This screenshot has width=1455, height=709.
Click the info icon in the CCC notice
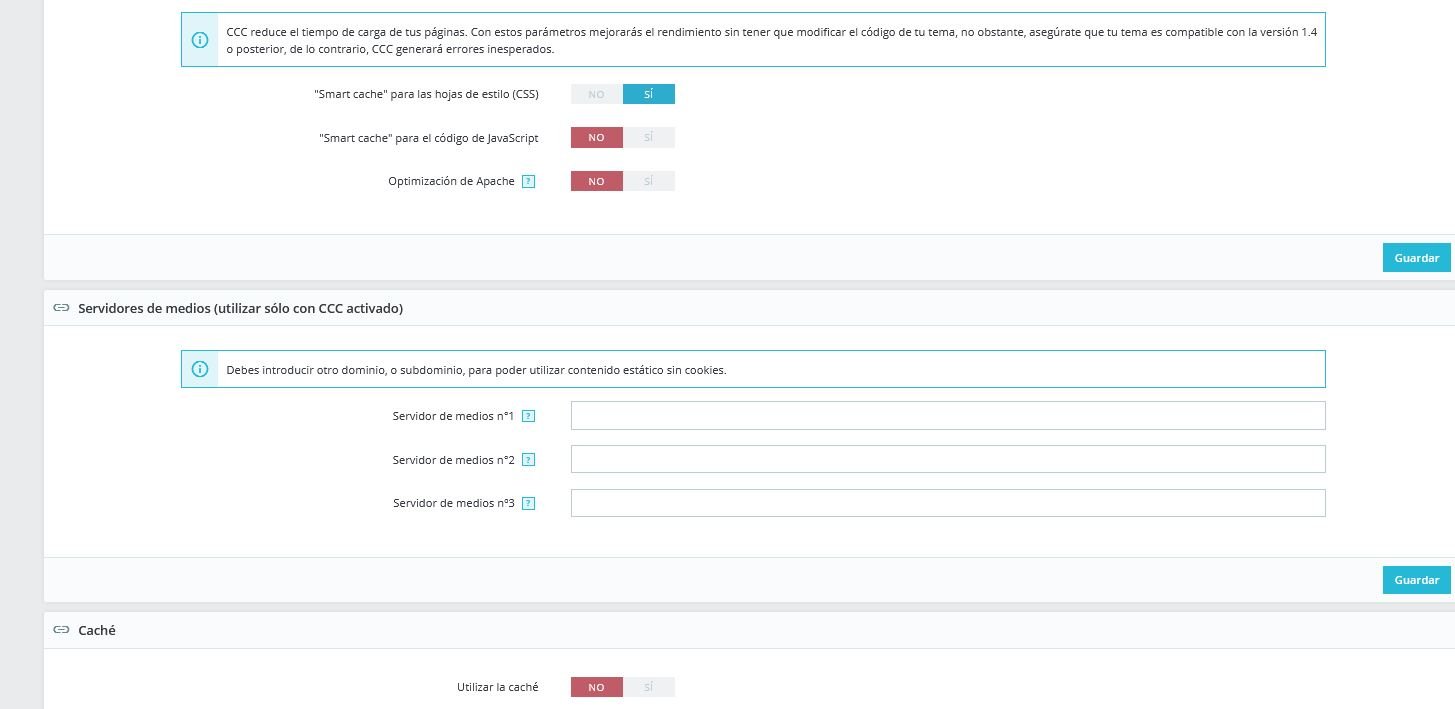[x=200, y=40]
